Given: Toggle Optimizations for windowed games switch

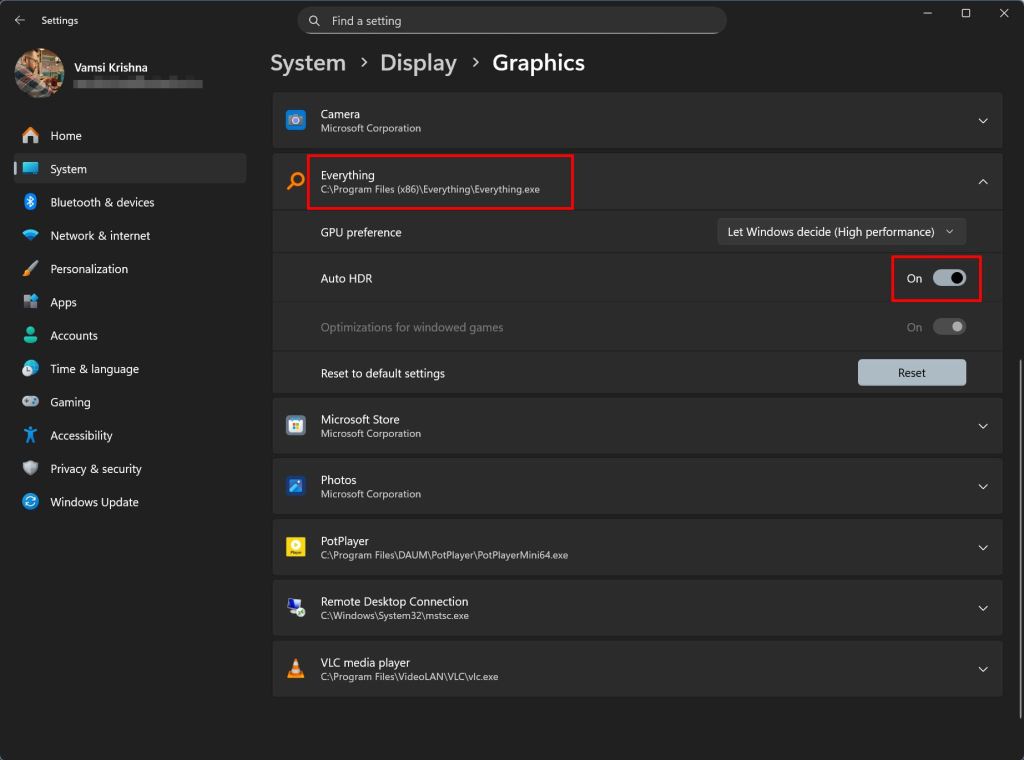Looking at the screenshot, I should click(949, 327).
